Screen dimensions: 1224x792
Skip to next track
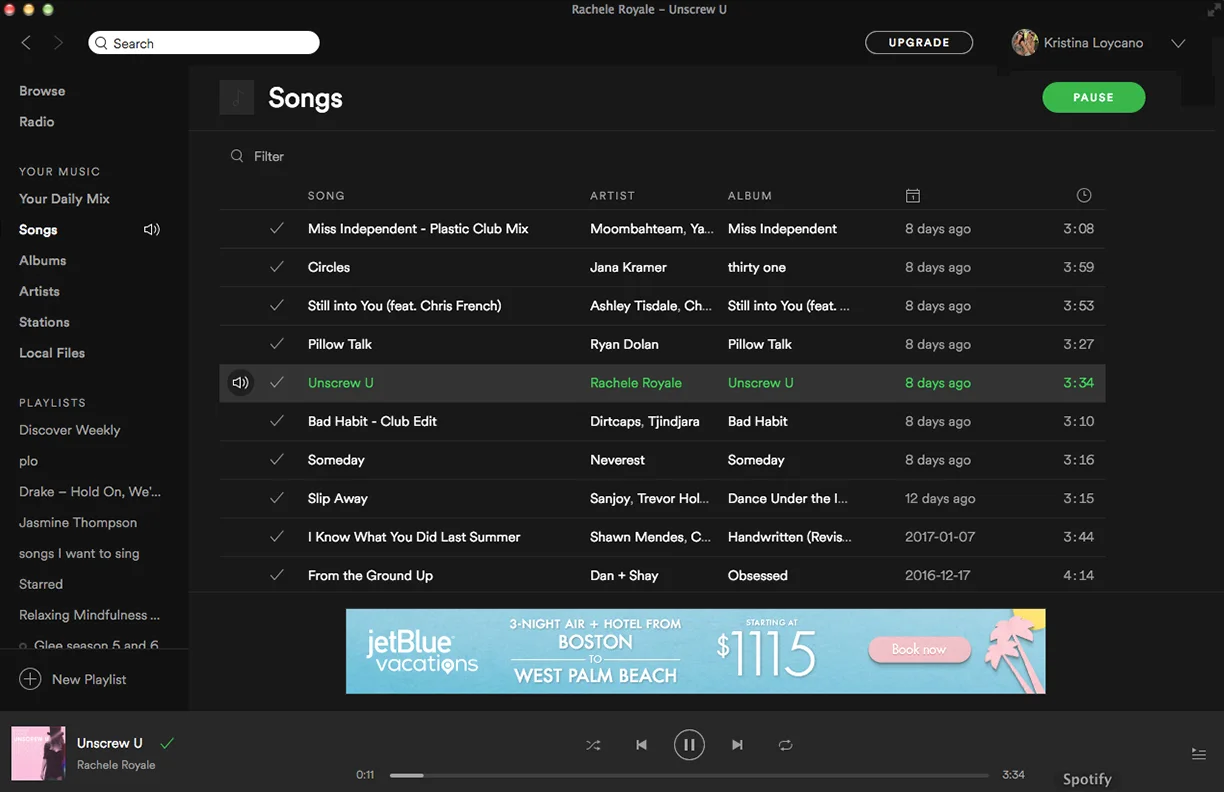737,745
